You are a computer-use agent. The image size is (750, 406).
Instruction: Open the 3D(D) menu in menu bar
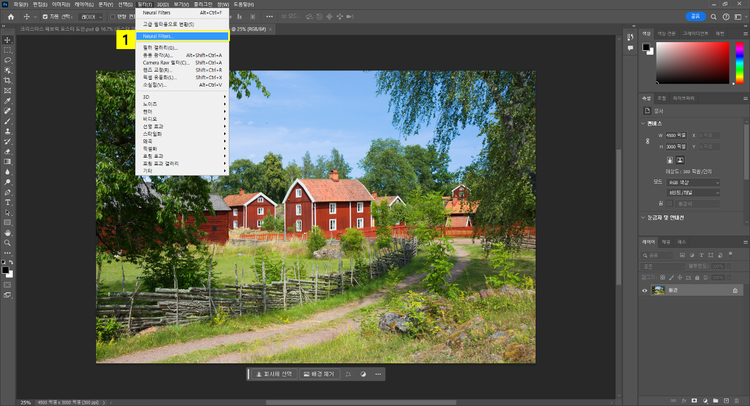pyautogui.click(x=163, y=4)
